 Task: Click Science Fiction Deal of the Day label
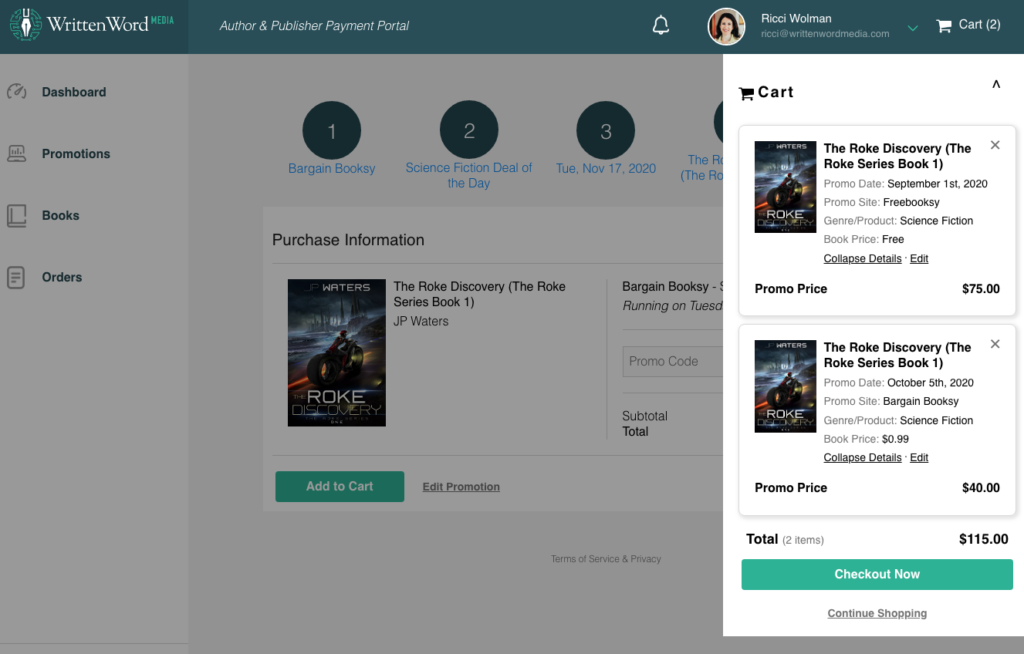point(469,175)
